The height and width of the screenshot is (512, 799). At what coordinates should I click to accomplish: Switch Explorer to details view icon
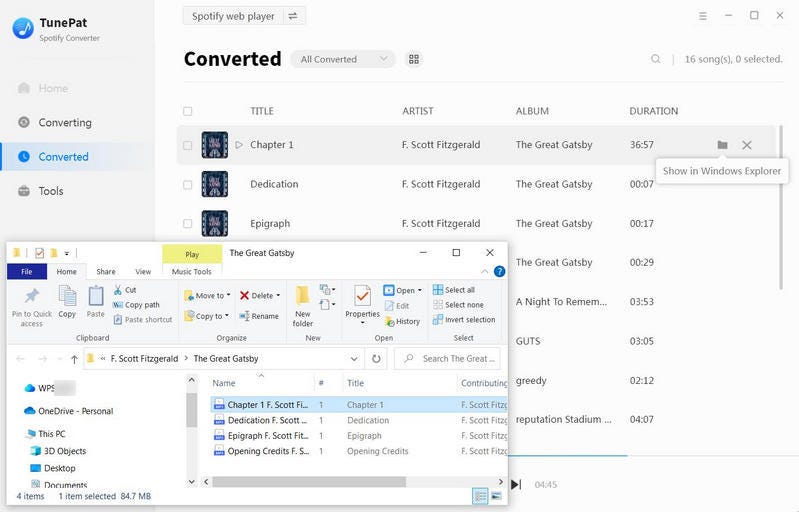pos(480,496)
